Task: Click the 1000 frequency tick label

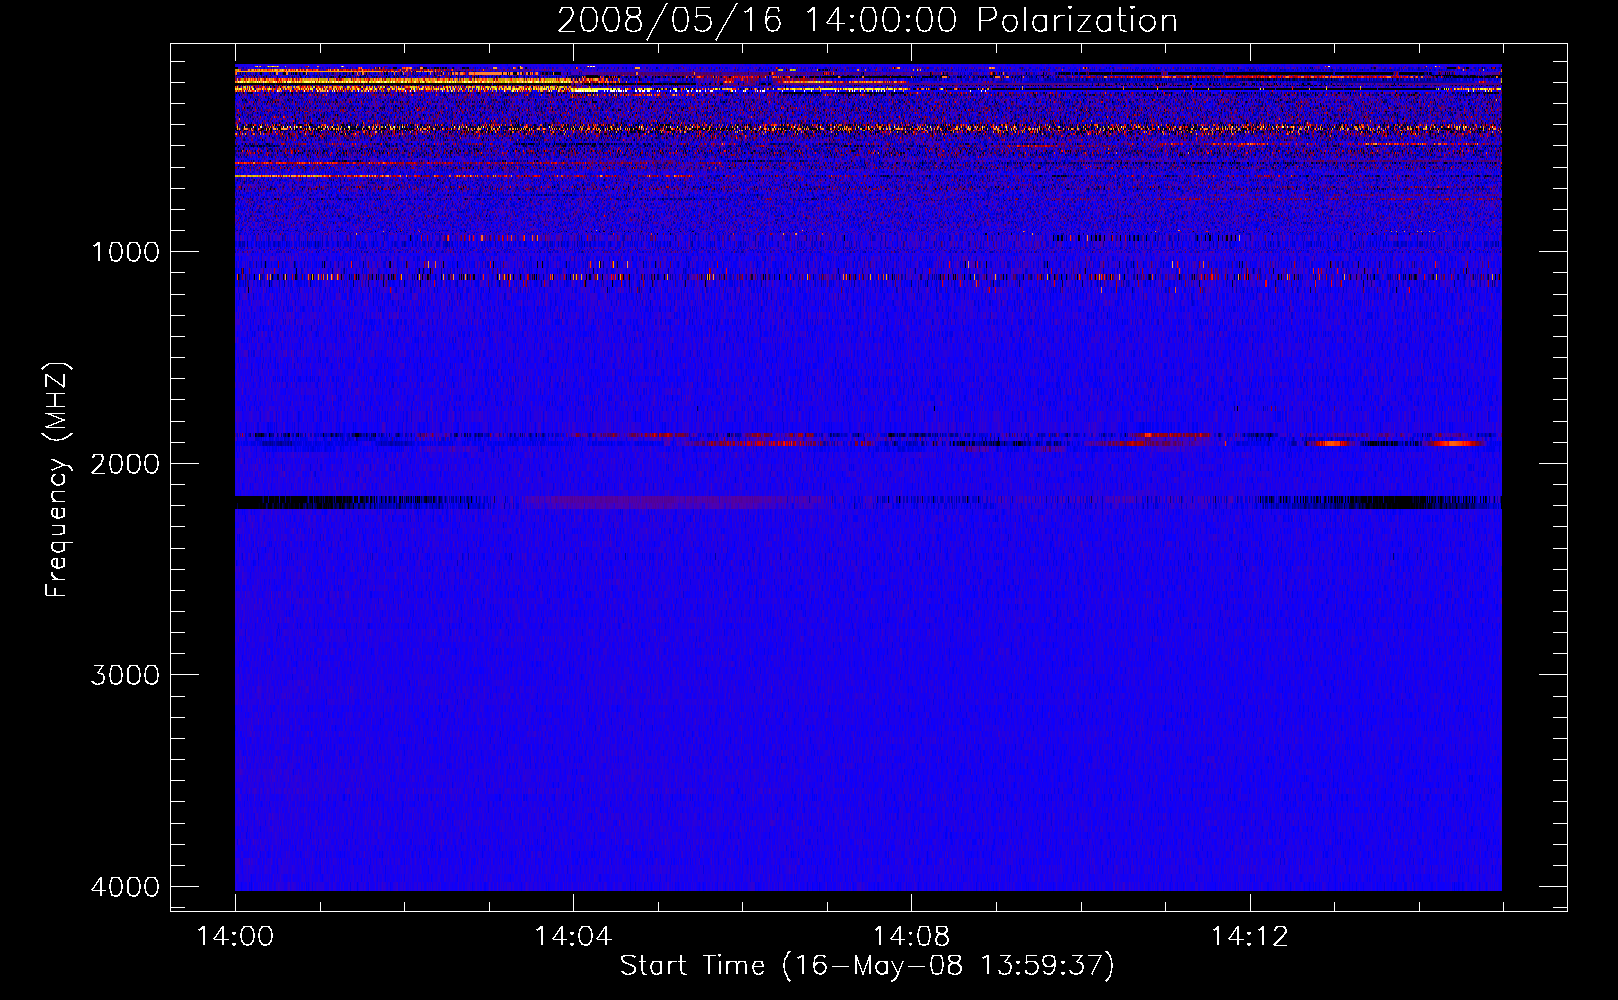Action: click(125, 252)
